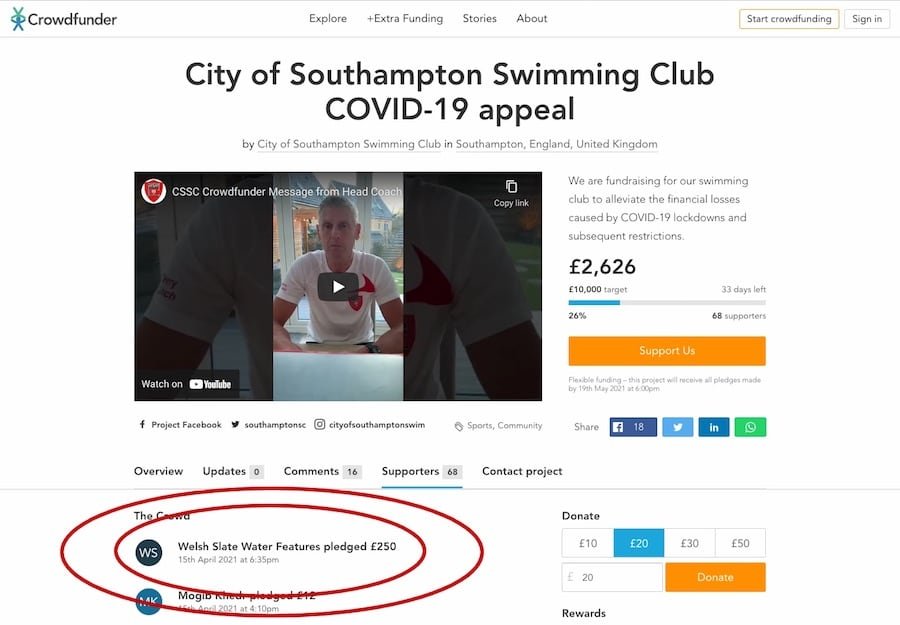
Task: Select the £30 donation amount
Action: coord(689,543)
